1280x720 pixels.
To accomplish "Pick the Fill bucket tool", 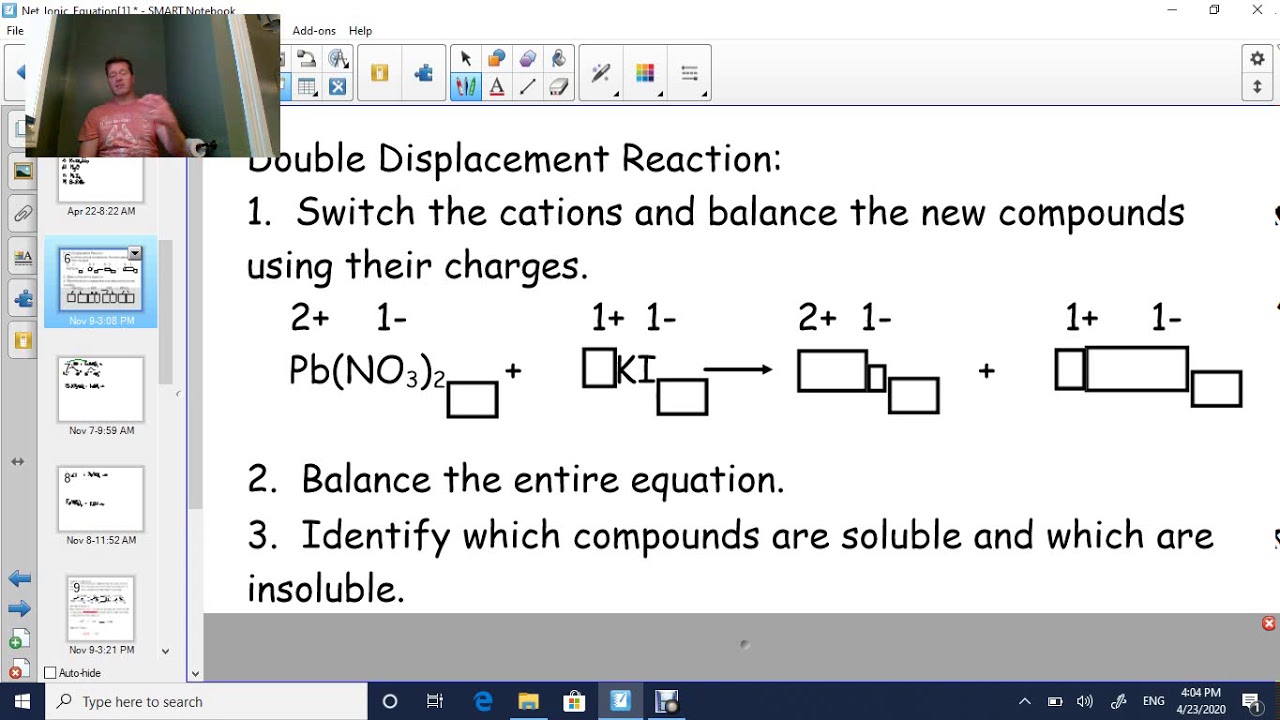I will coord(559,59).
